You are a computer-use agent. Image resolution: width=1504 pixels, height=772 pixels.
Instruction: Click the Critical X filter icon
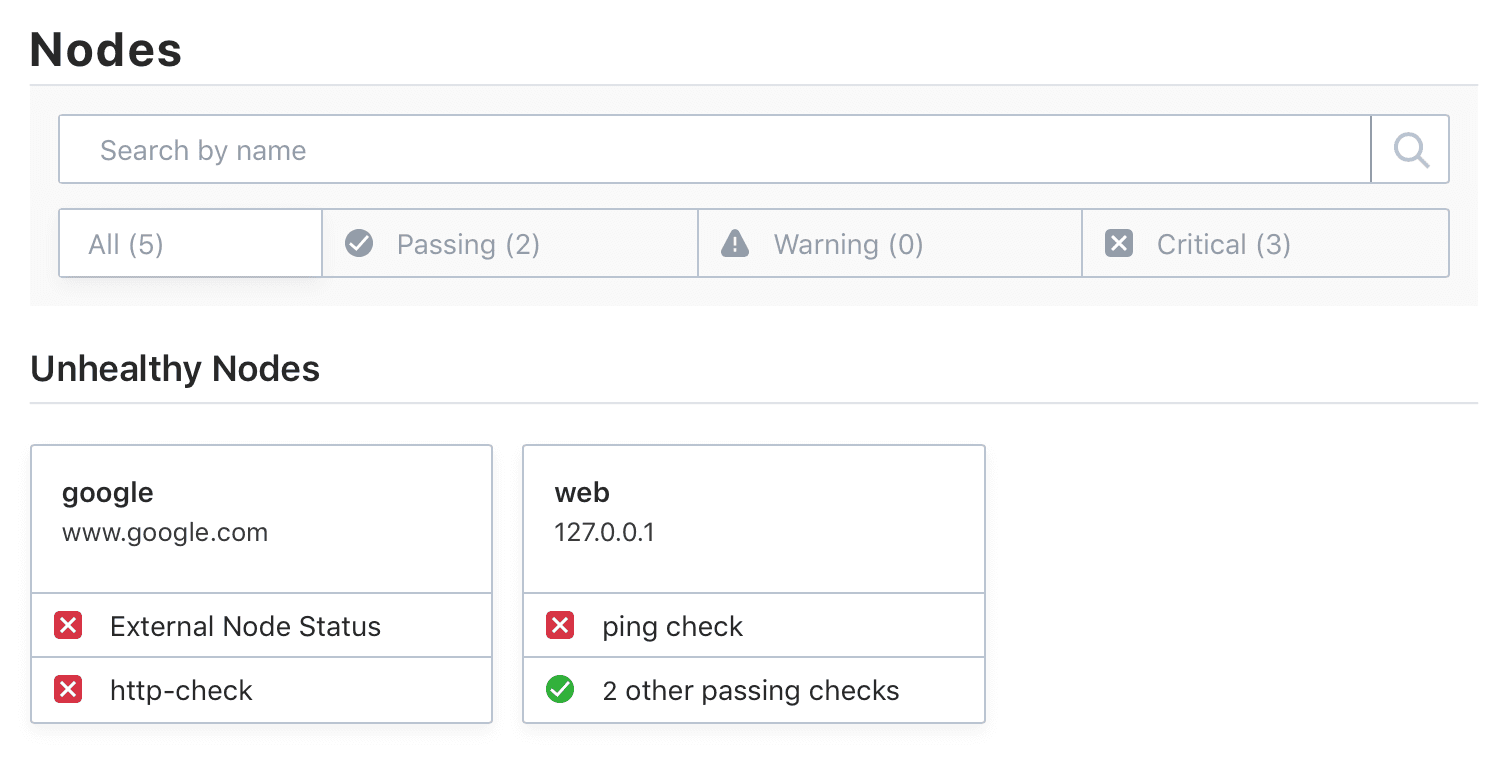click(x=1118, y=243)
